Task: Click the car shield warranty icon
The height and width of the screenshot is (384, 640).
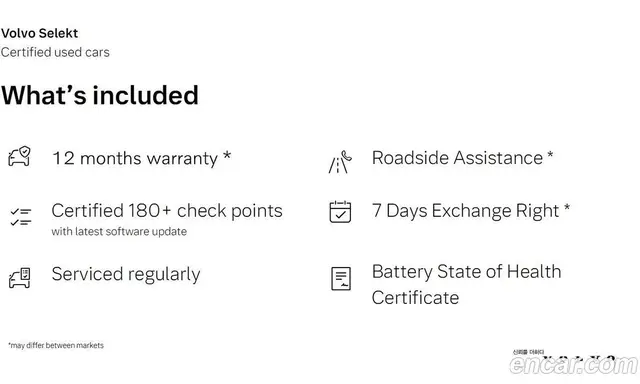Action: [x=20, y=156]
